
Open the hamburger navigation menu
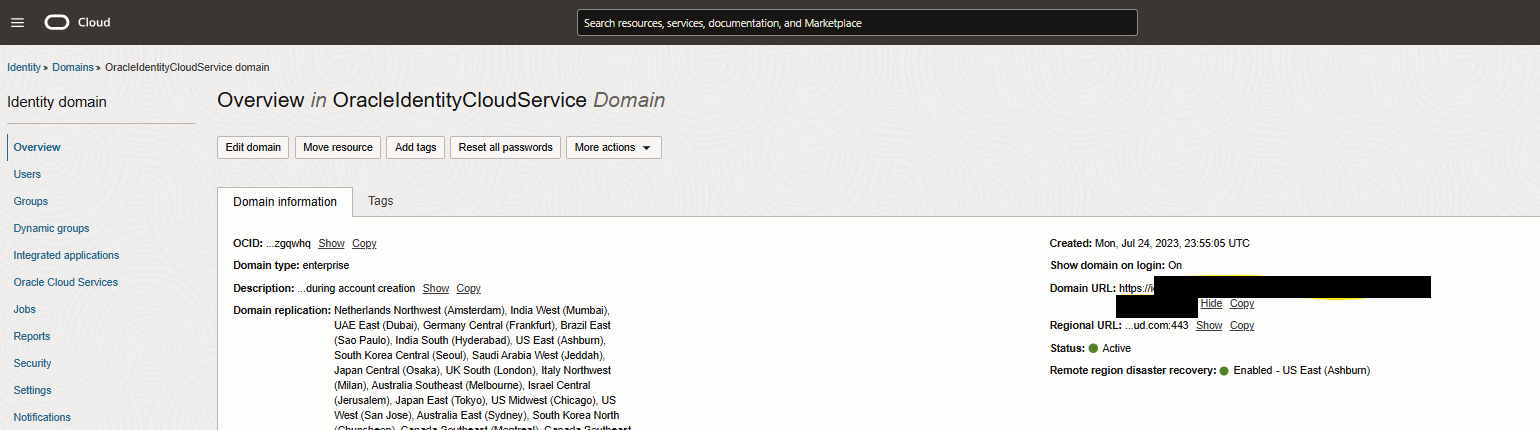click(x=17, y=22)
